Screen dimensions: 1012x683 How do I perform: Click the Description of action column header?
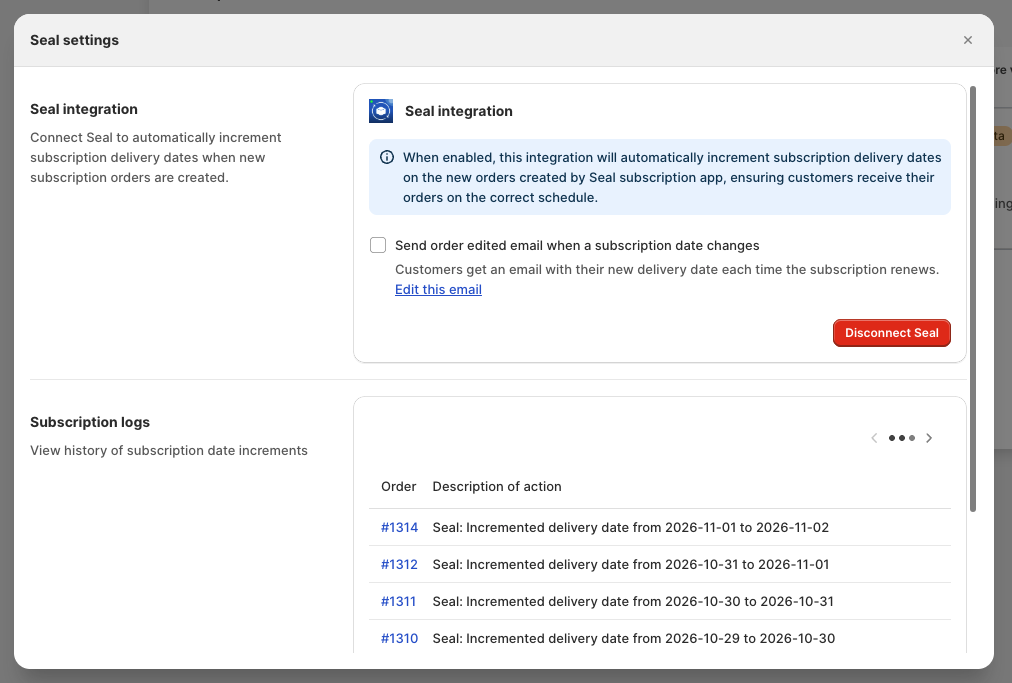click(497, 487)
